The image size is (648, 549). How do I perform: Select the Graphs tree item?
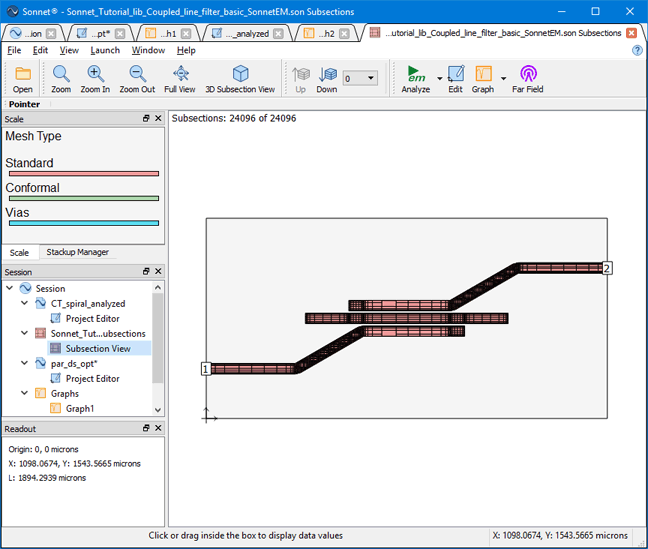[64, 393]
